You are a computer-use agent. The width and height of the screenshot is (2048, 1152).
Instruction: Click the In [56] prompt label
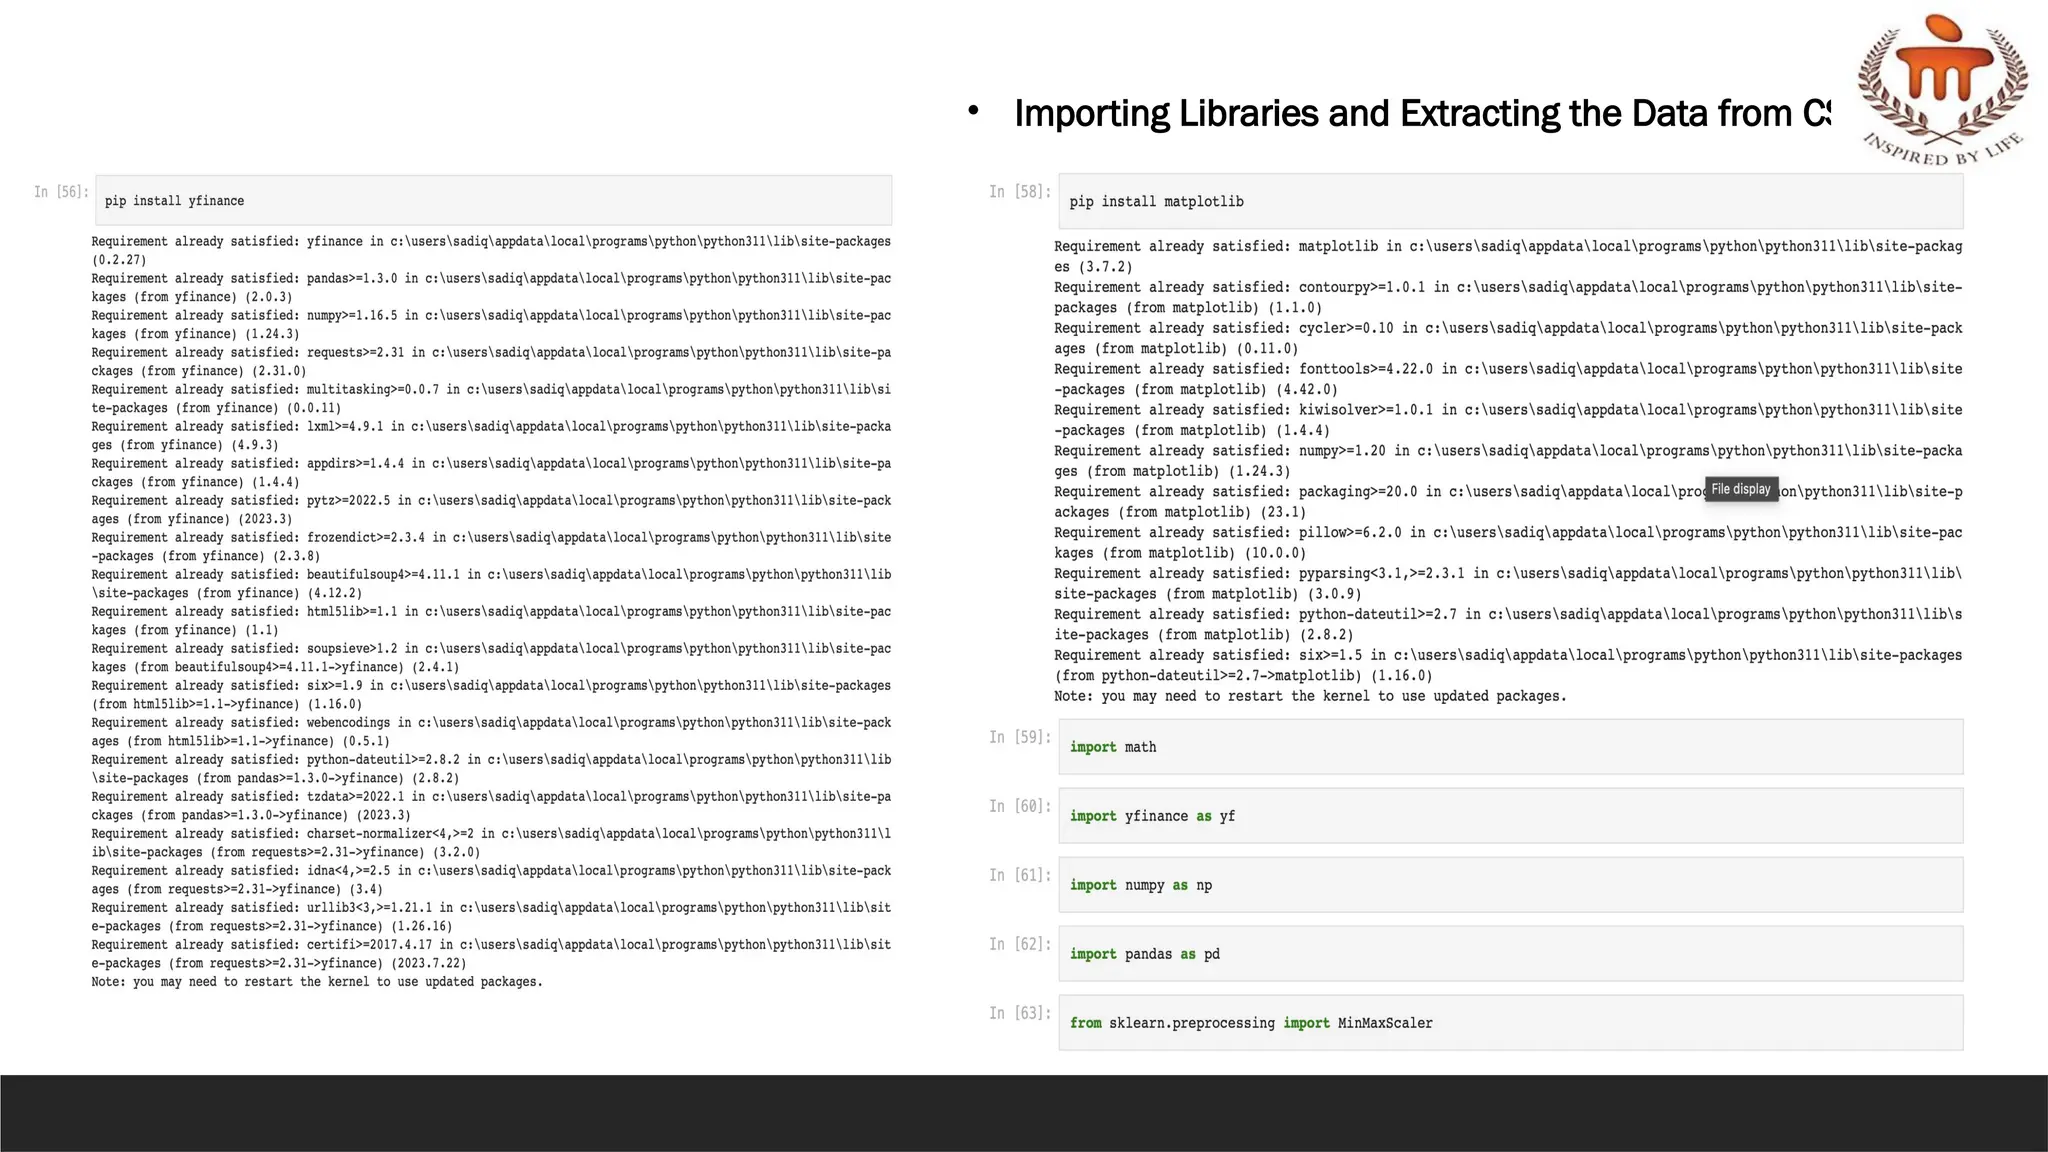coord(61,192)
